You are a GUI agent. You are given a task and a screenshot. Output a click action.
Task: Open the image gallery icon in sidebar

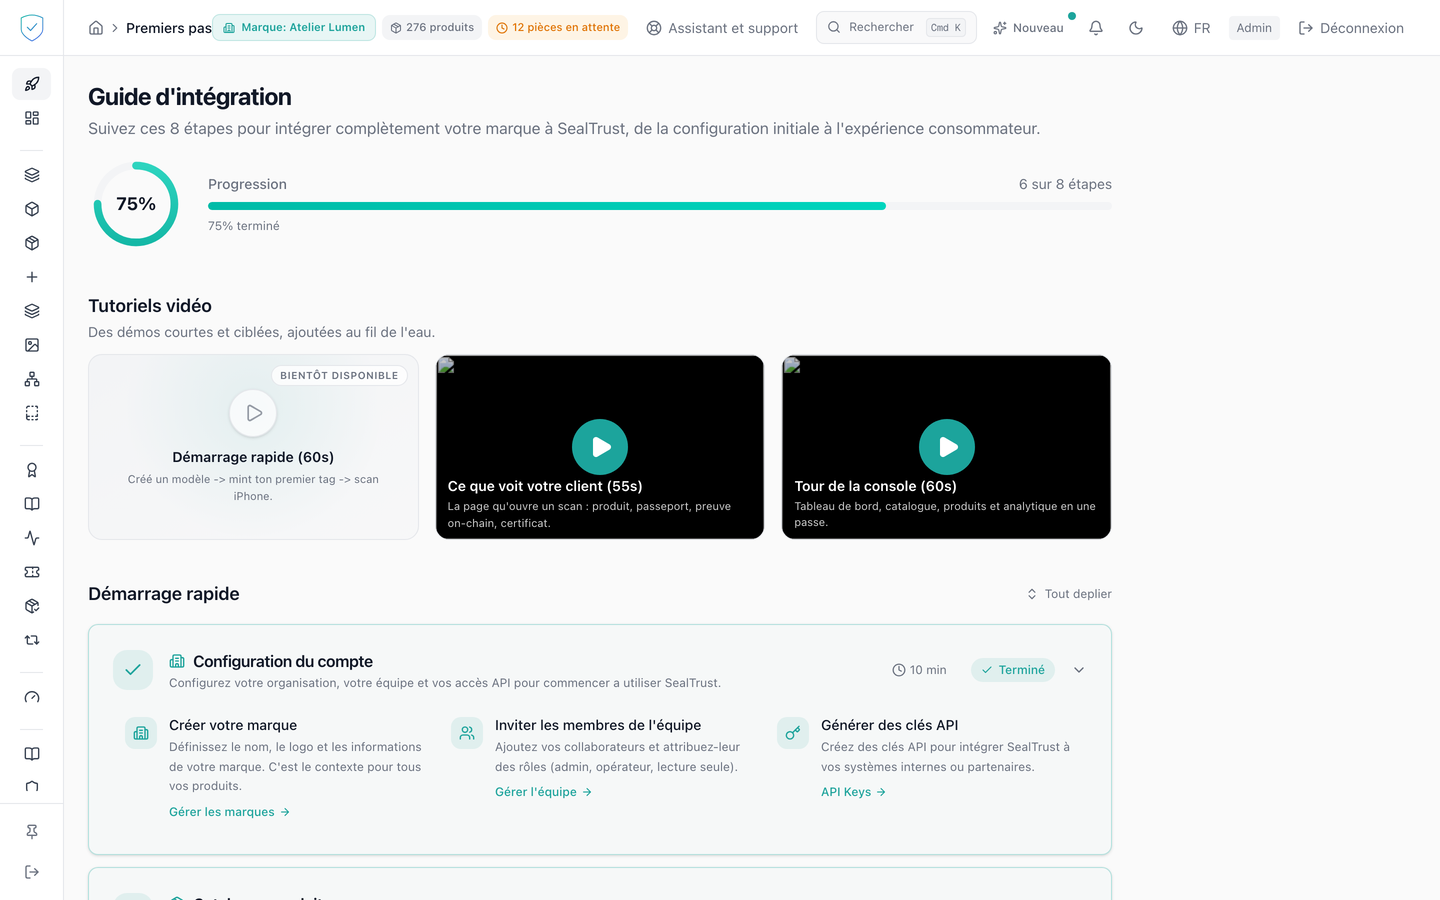coord(32,345)
